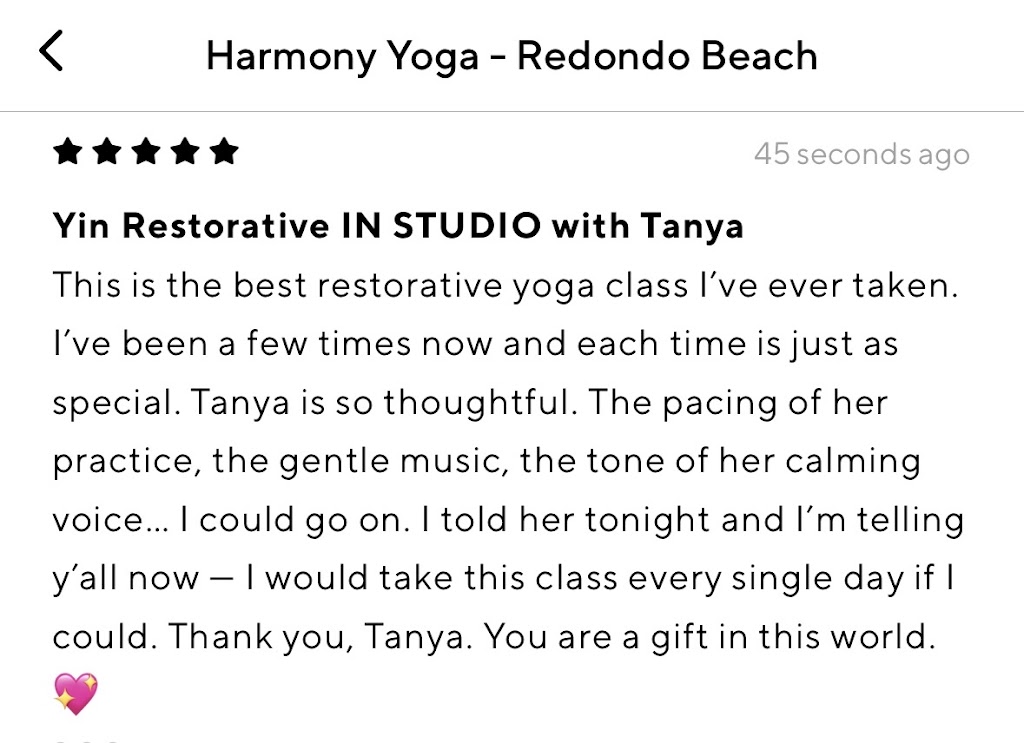The width and height of the screenshot is (1024, 743).
Task: Click the second rating star
Action: [107, 152]
